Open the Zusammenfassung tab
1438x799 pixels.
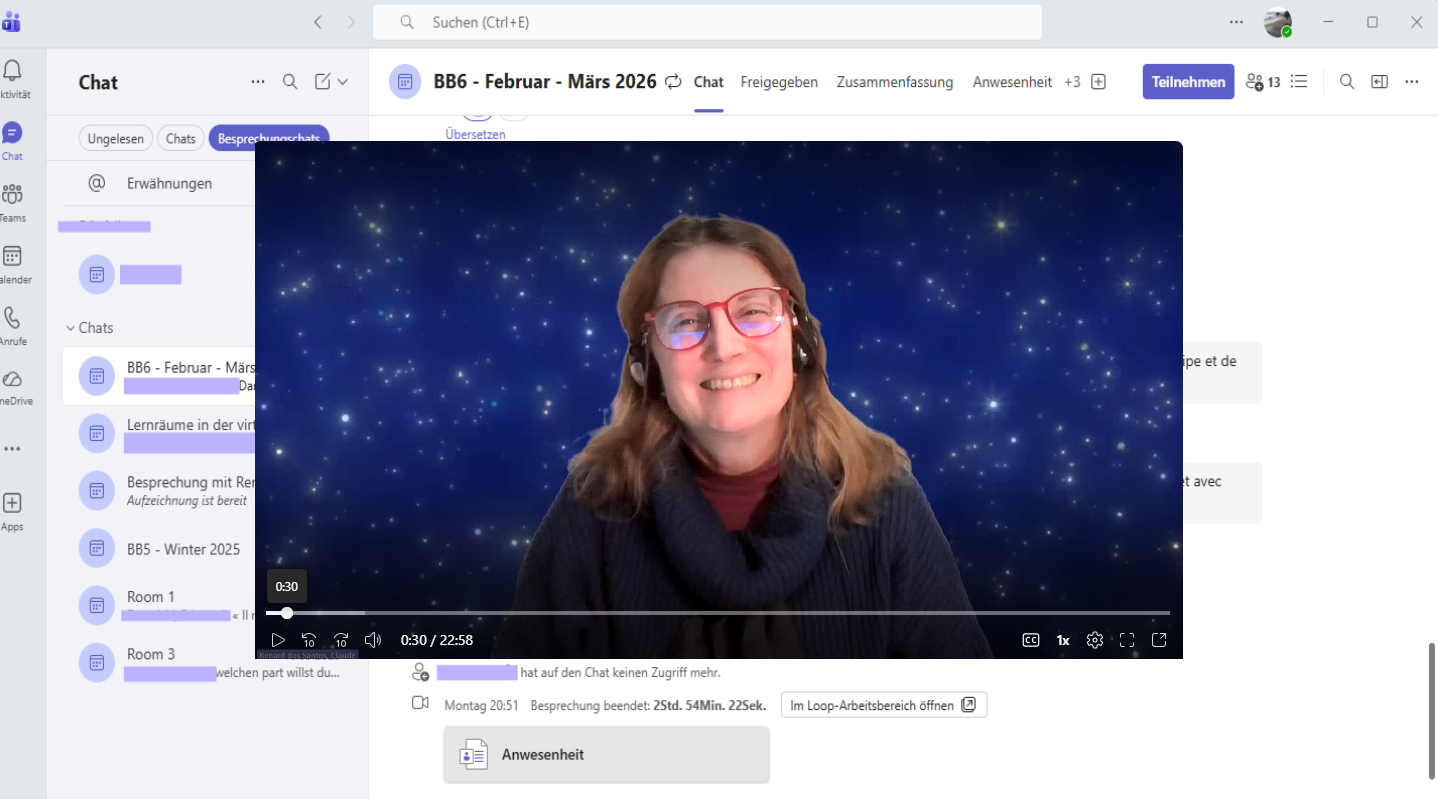coord(895,82)
